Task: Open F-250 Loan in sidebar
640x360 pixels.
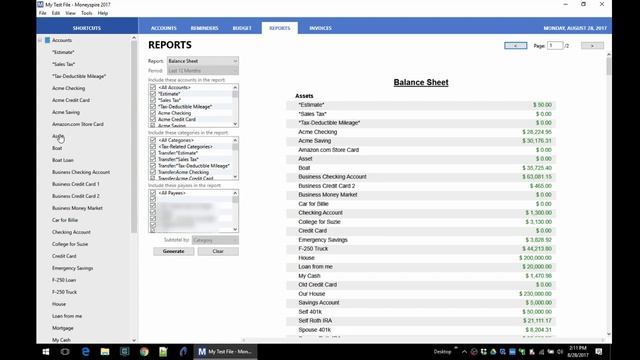Action: point(64,280)
